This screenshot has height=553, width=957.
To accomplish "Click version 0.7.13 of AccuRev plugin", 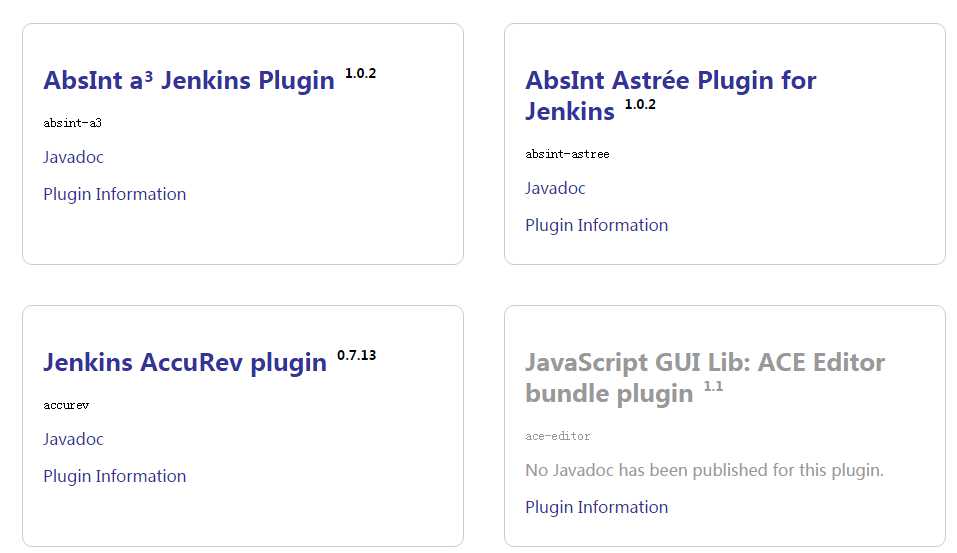I will coord(356,355).
